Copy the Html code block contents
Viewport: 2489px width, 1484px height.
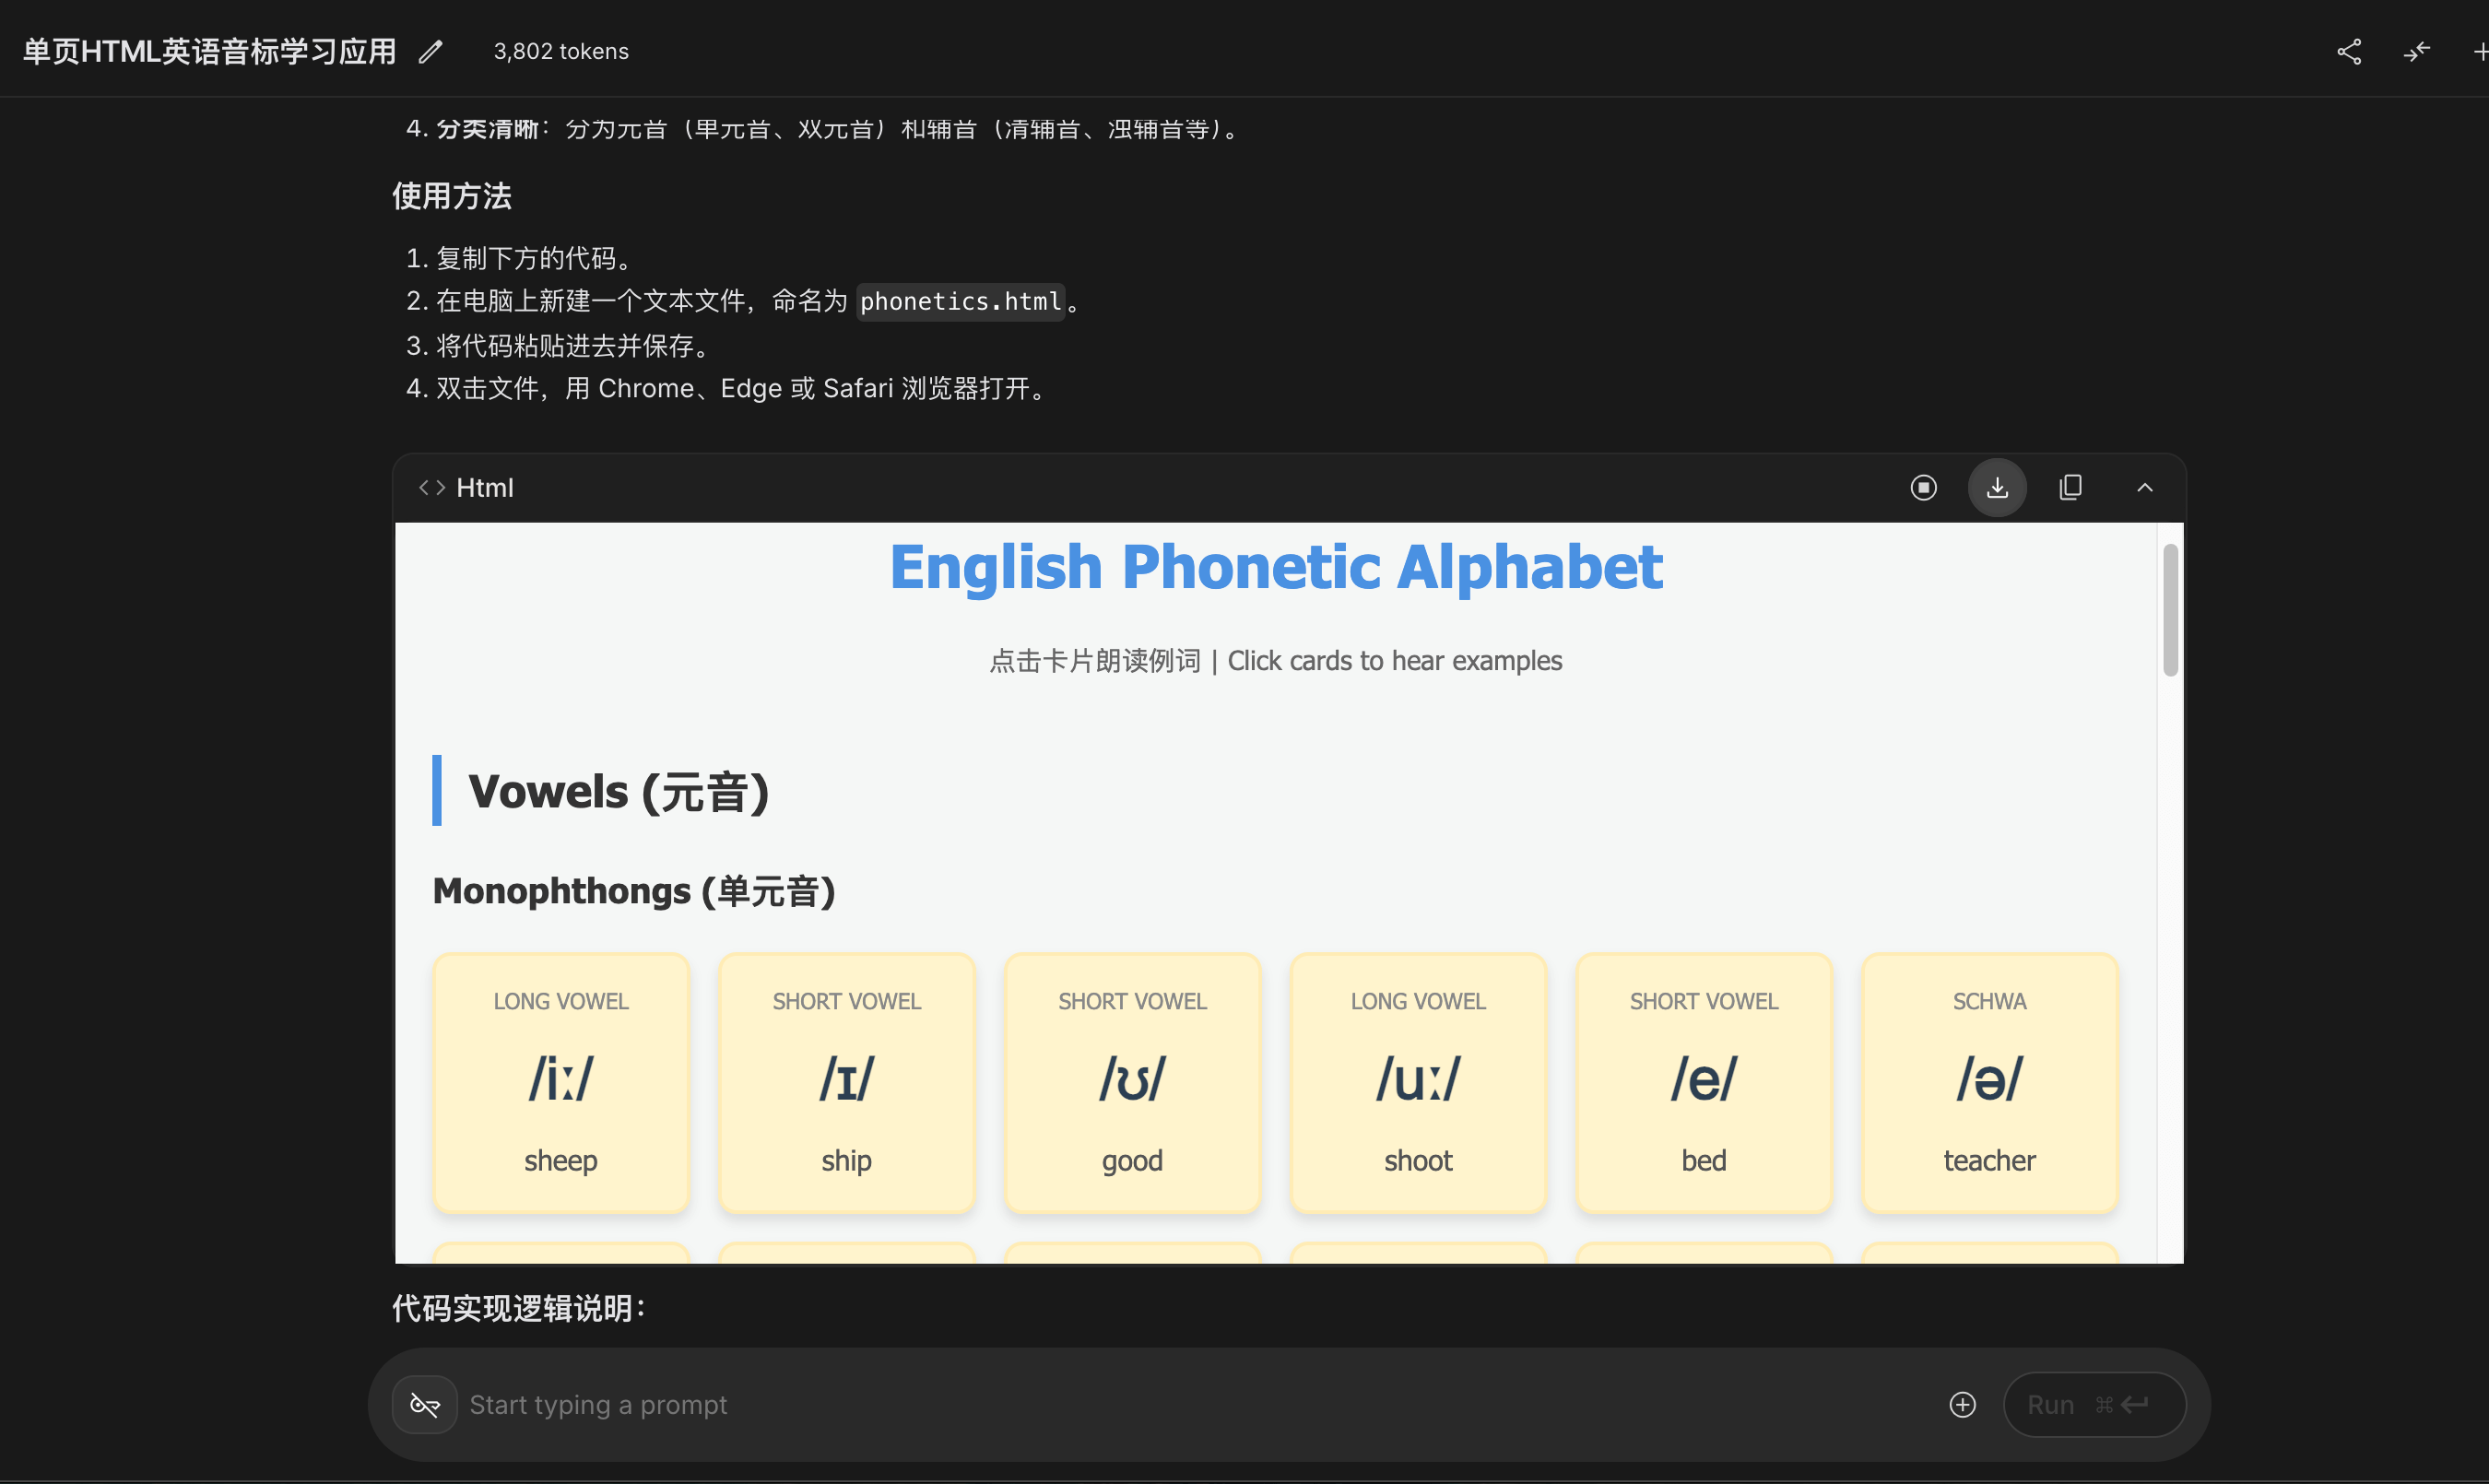pos(2070,488)
